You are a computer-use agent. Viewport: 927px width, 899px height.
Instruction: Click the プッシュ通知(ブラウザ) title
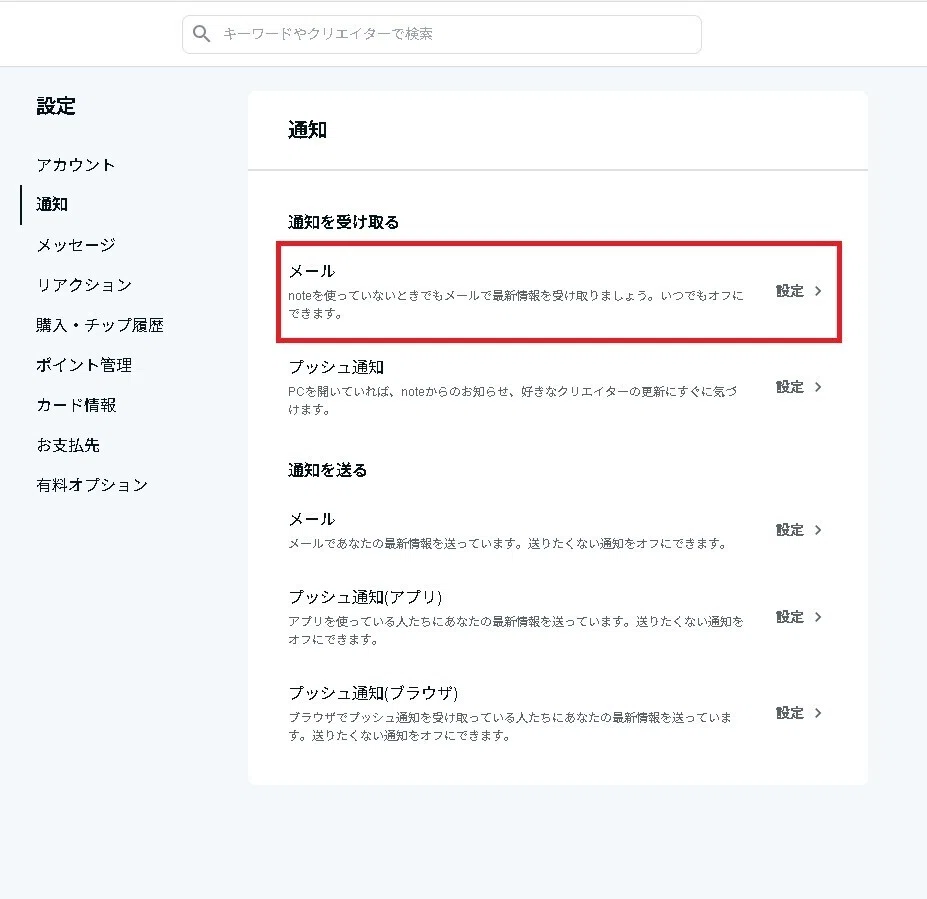[x=374, y=693]
